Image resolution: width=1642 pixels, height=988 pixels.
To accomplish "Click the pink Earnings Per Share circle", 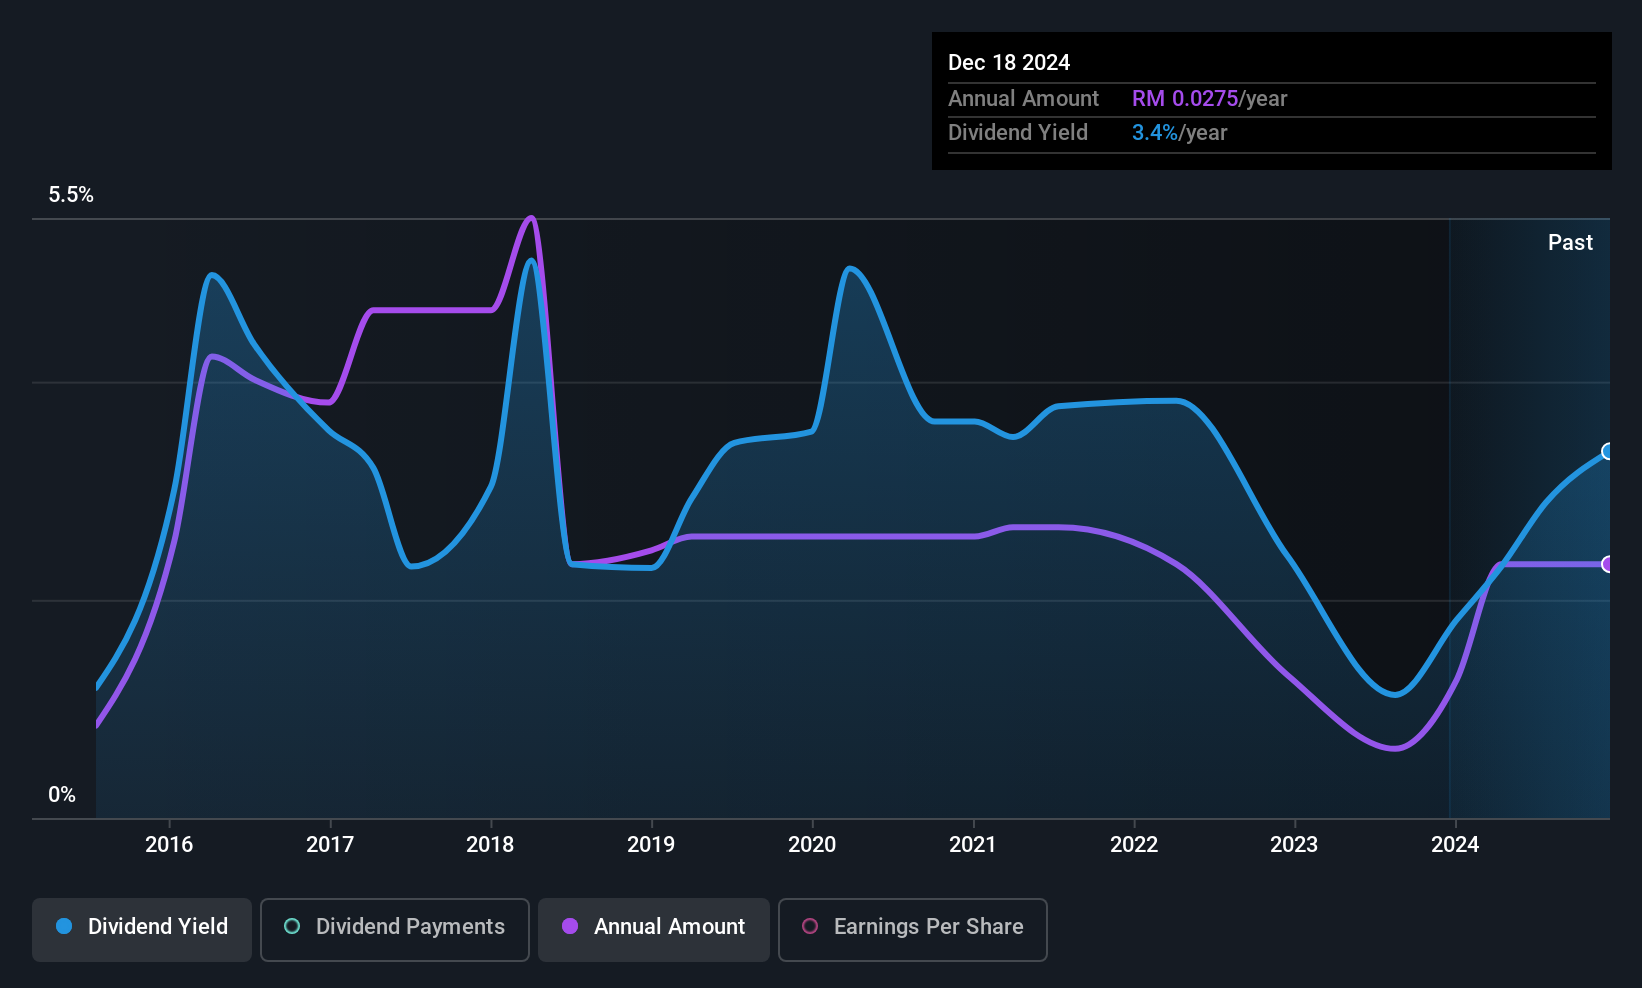I will coord(810,926).
